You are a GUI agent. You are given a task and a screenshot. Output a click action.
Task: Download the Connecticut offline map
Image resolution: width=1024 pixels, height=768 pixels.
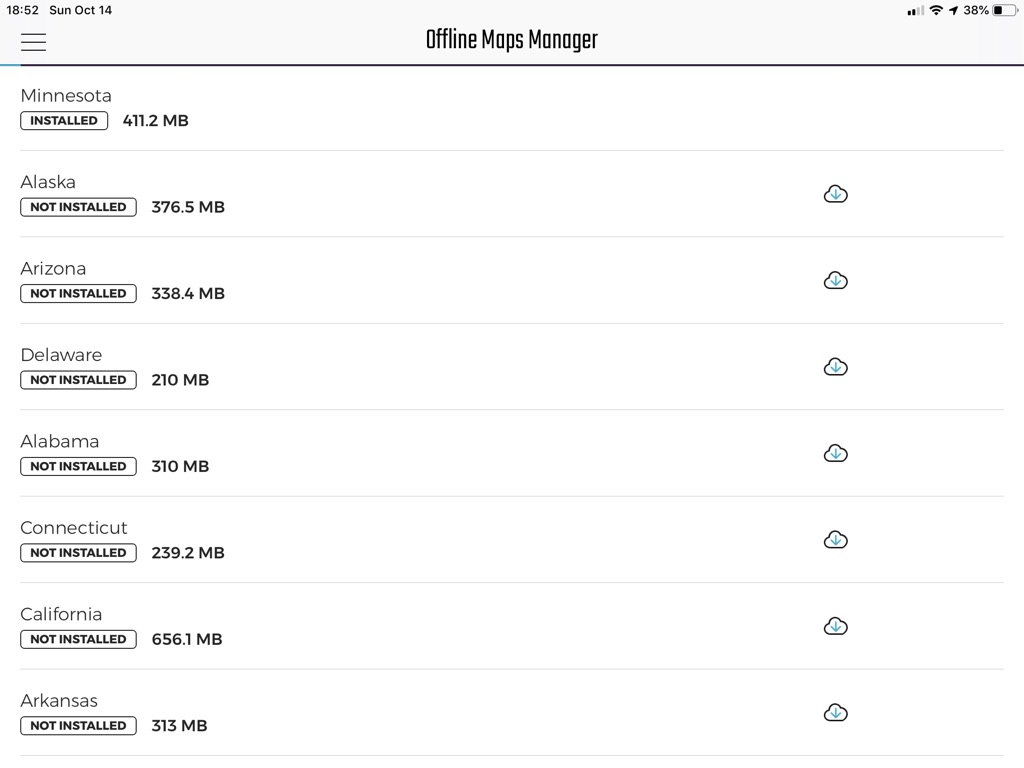click(x=835, y=540)
